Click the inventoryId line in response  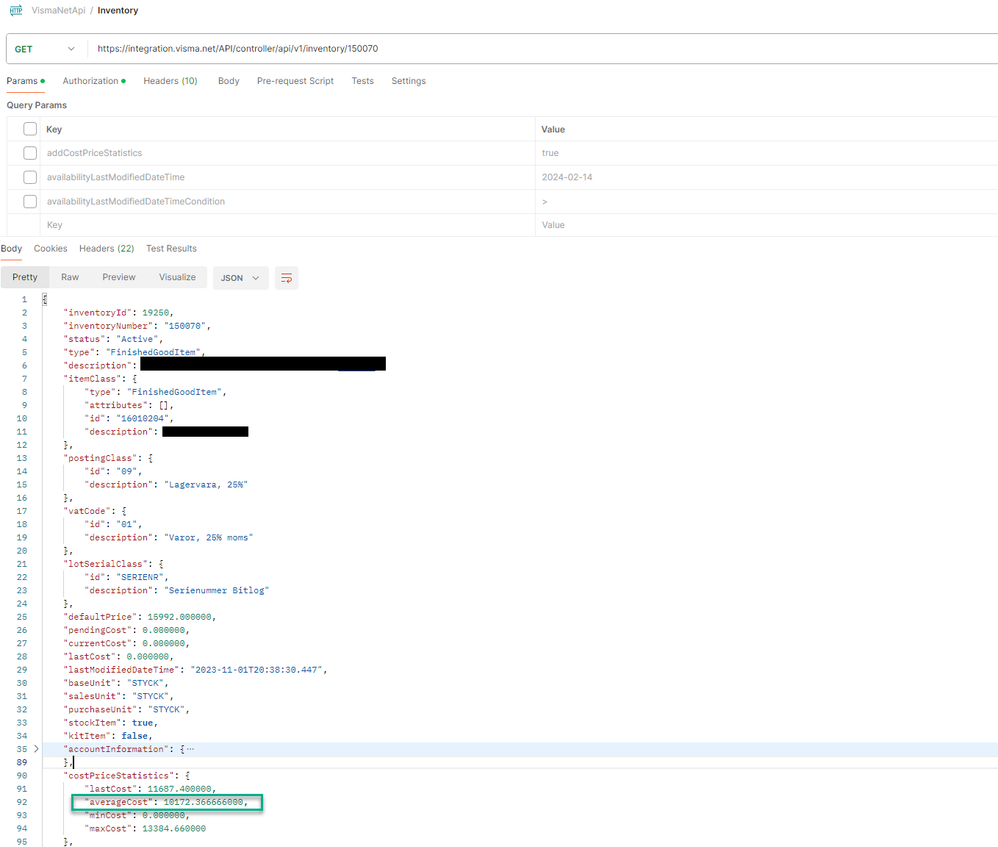[118, 312]
